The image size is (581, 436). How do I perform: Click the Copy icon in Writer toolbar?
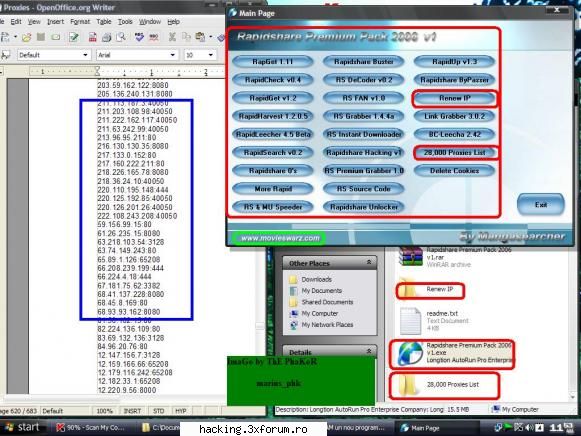tap(186, 37)
